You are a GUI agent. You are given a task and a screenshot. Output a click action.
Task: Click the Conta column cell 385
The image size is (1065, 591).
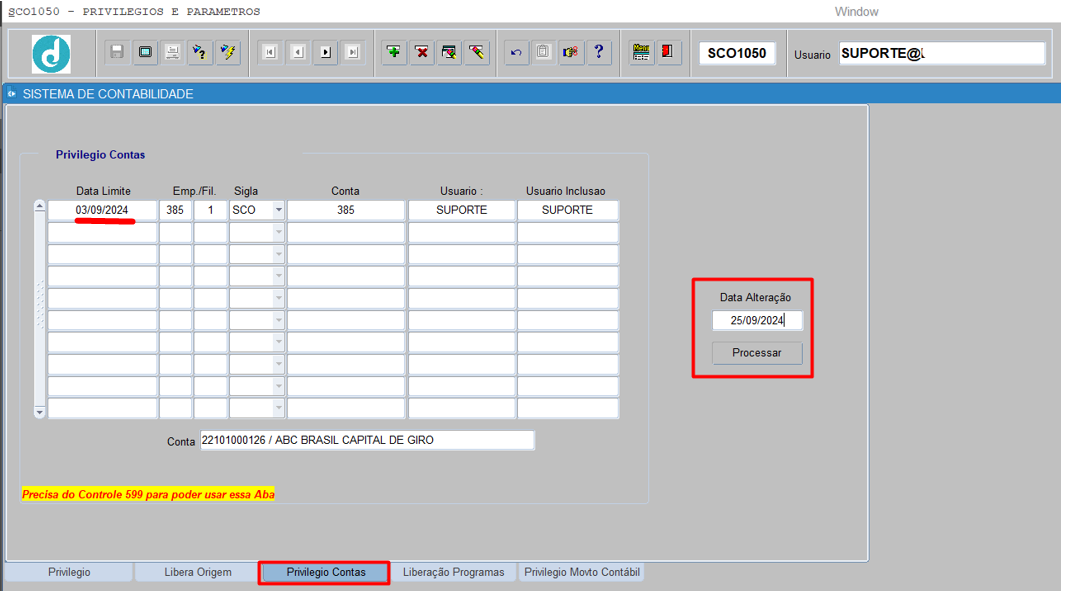pyautogui.click(x=346, y=210)
